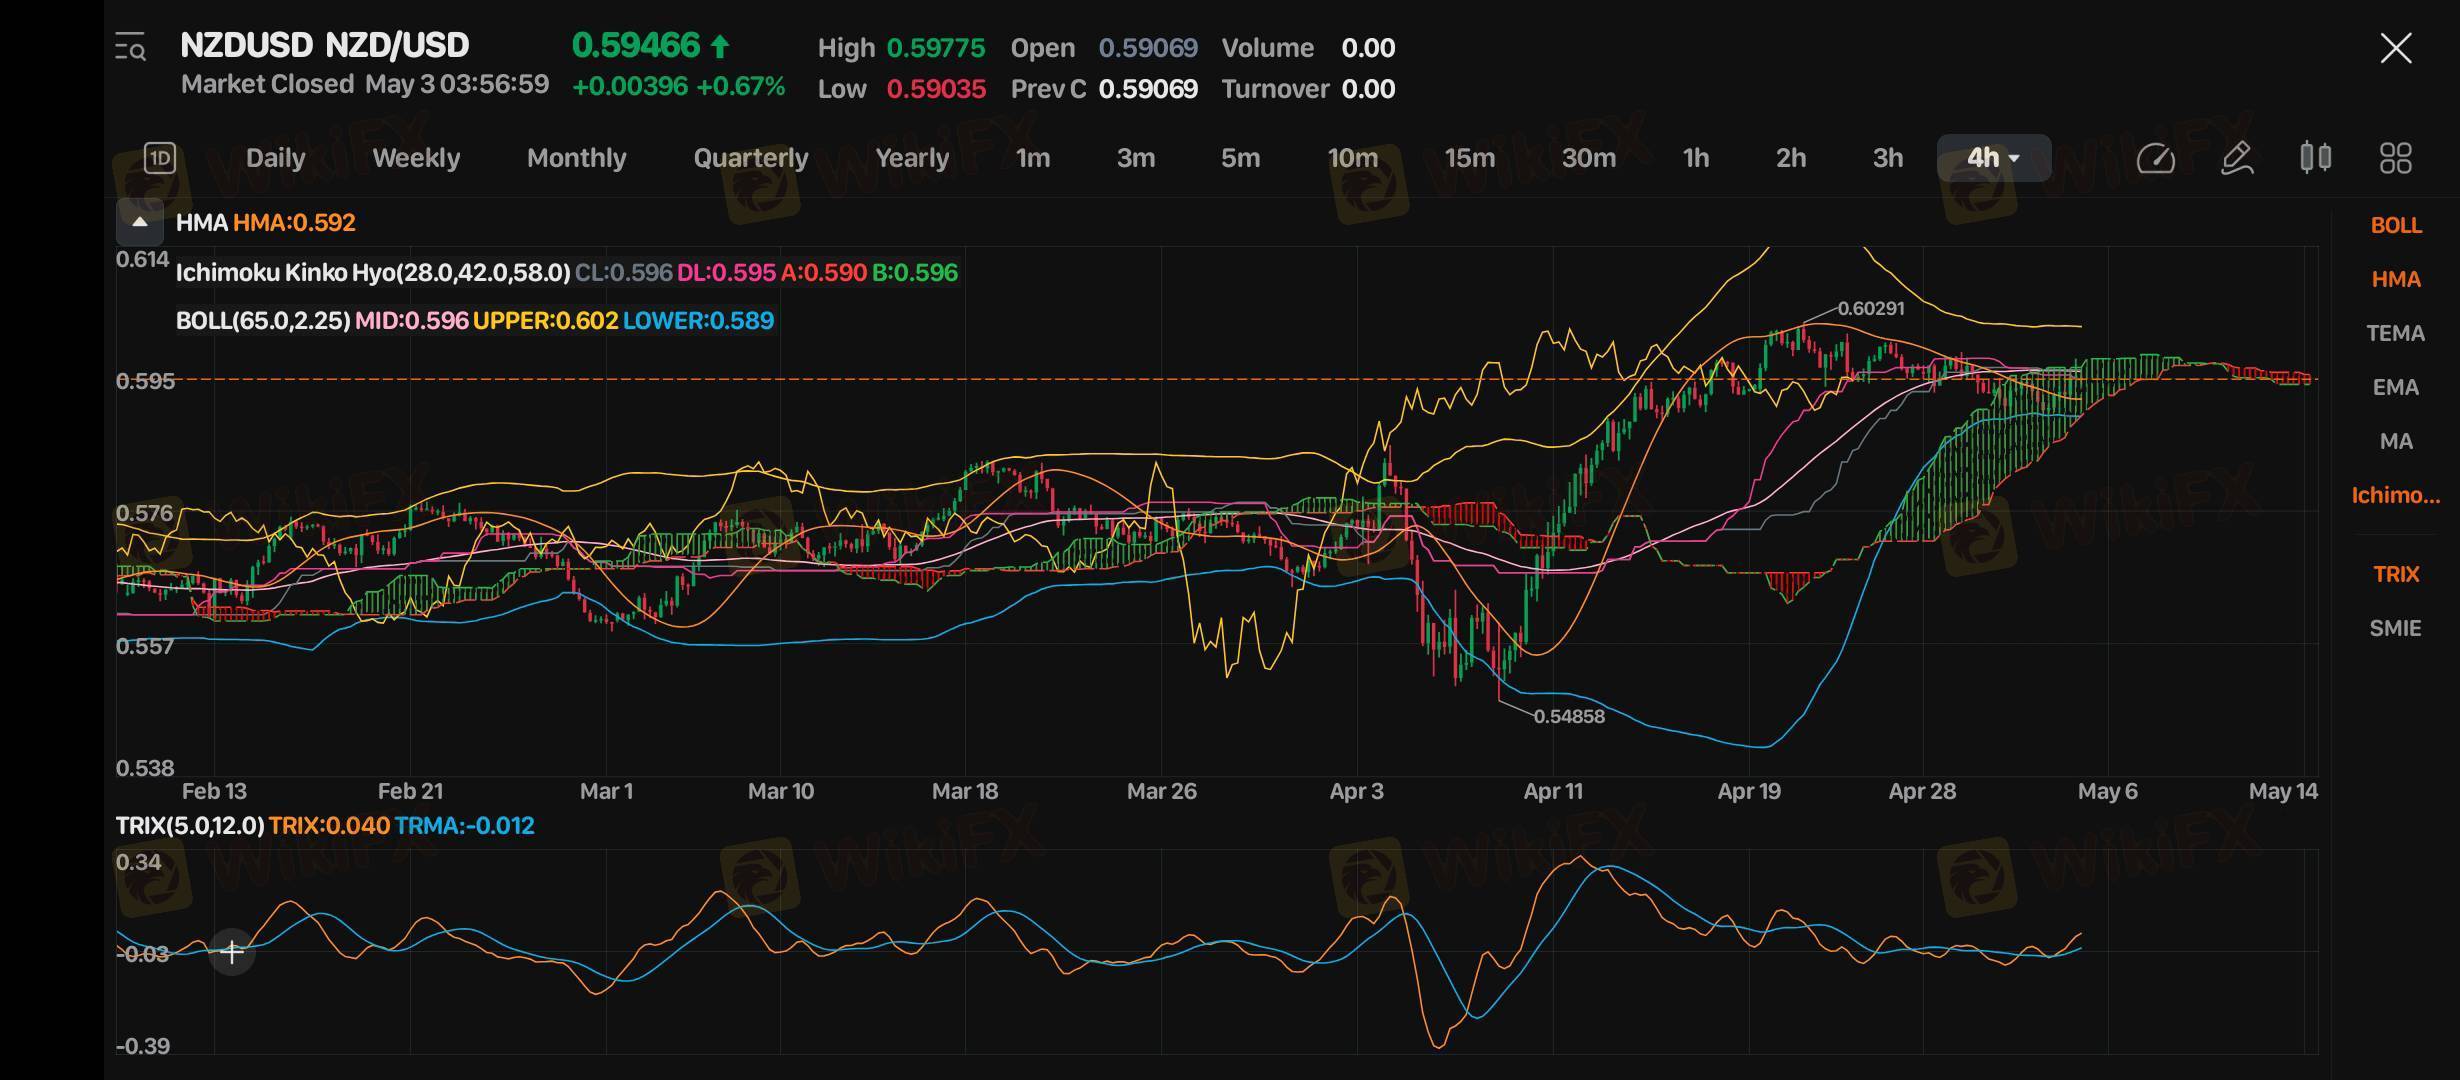Select the 15m timeframe tab
This screenshot has width=2460, height=1080.
click(1469, 158)
